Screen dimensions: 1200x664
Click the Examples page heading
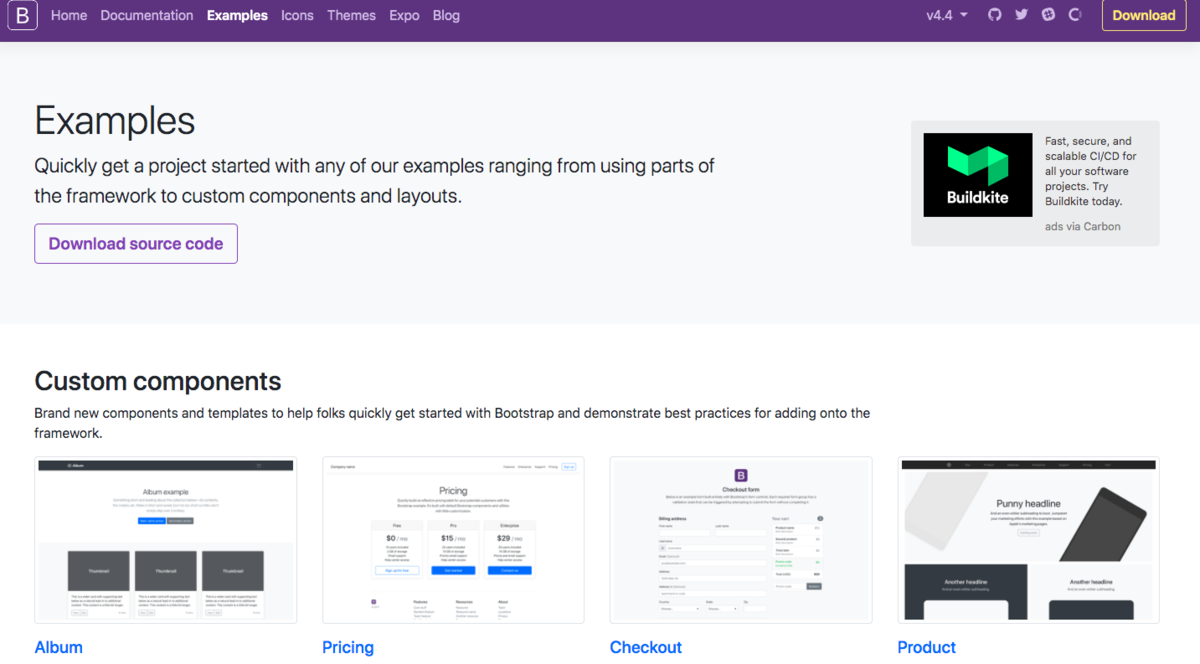click(115, 121)
